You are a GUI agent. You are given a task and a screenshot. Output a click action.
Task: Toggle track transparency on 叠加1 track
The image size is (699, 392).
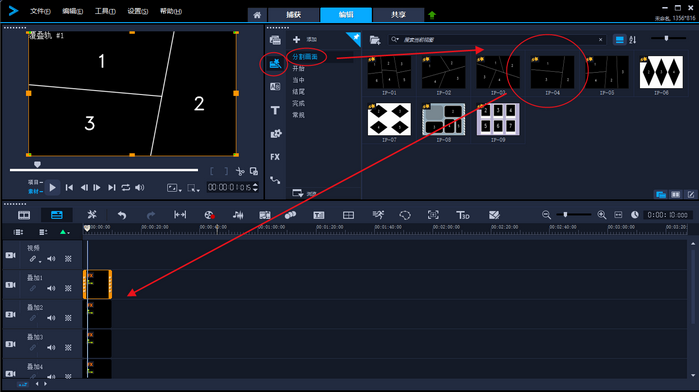pyautogui.click(x=68, y=289)
